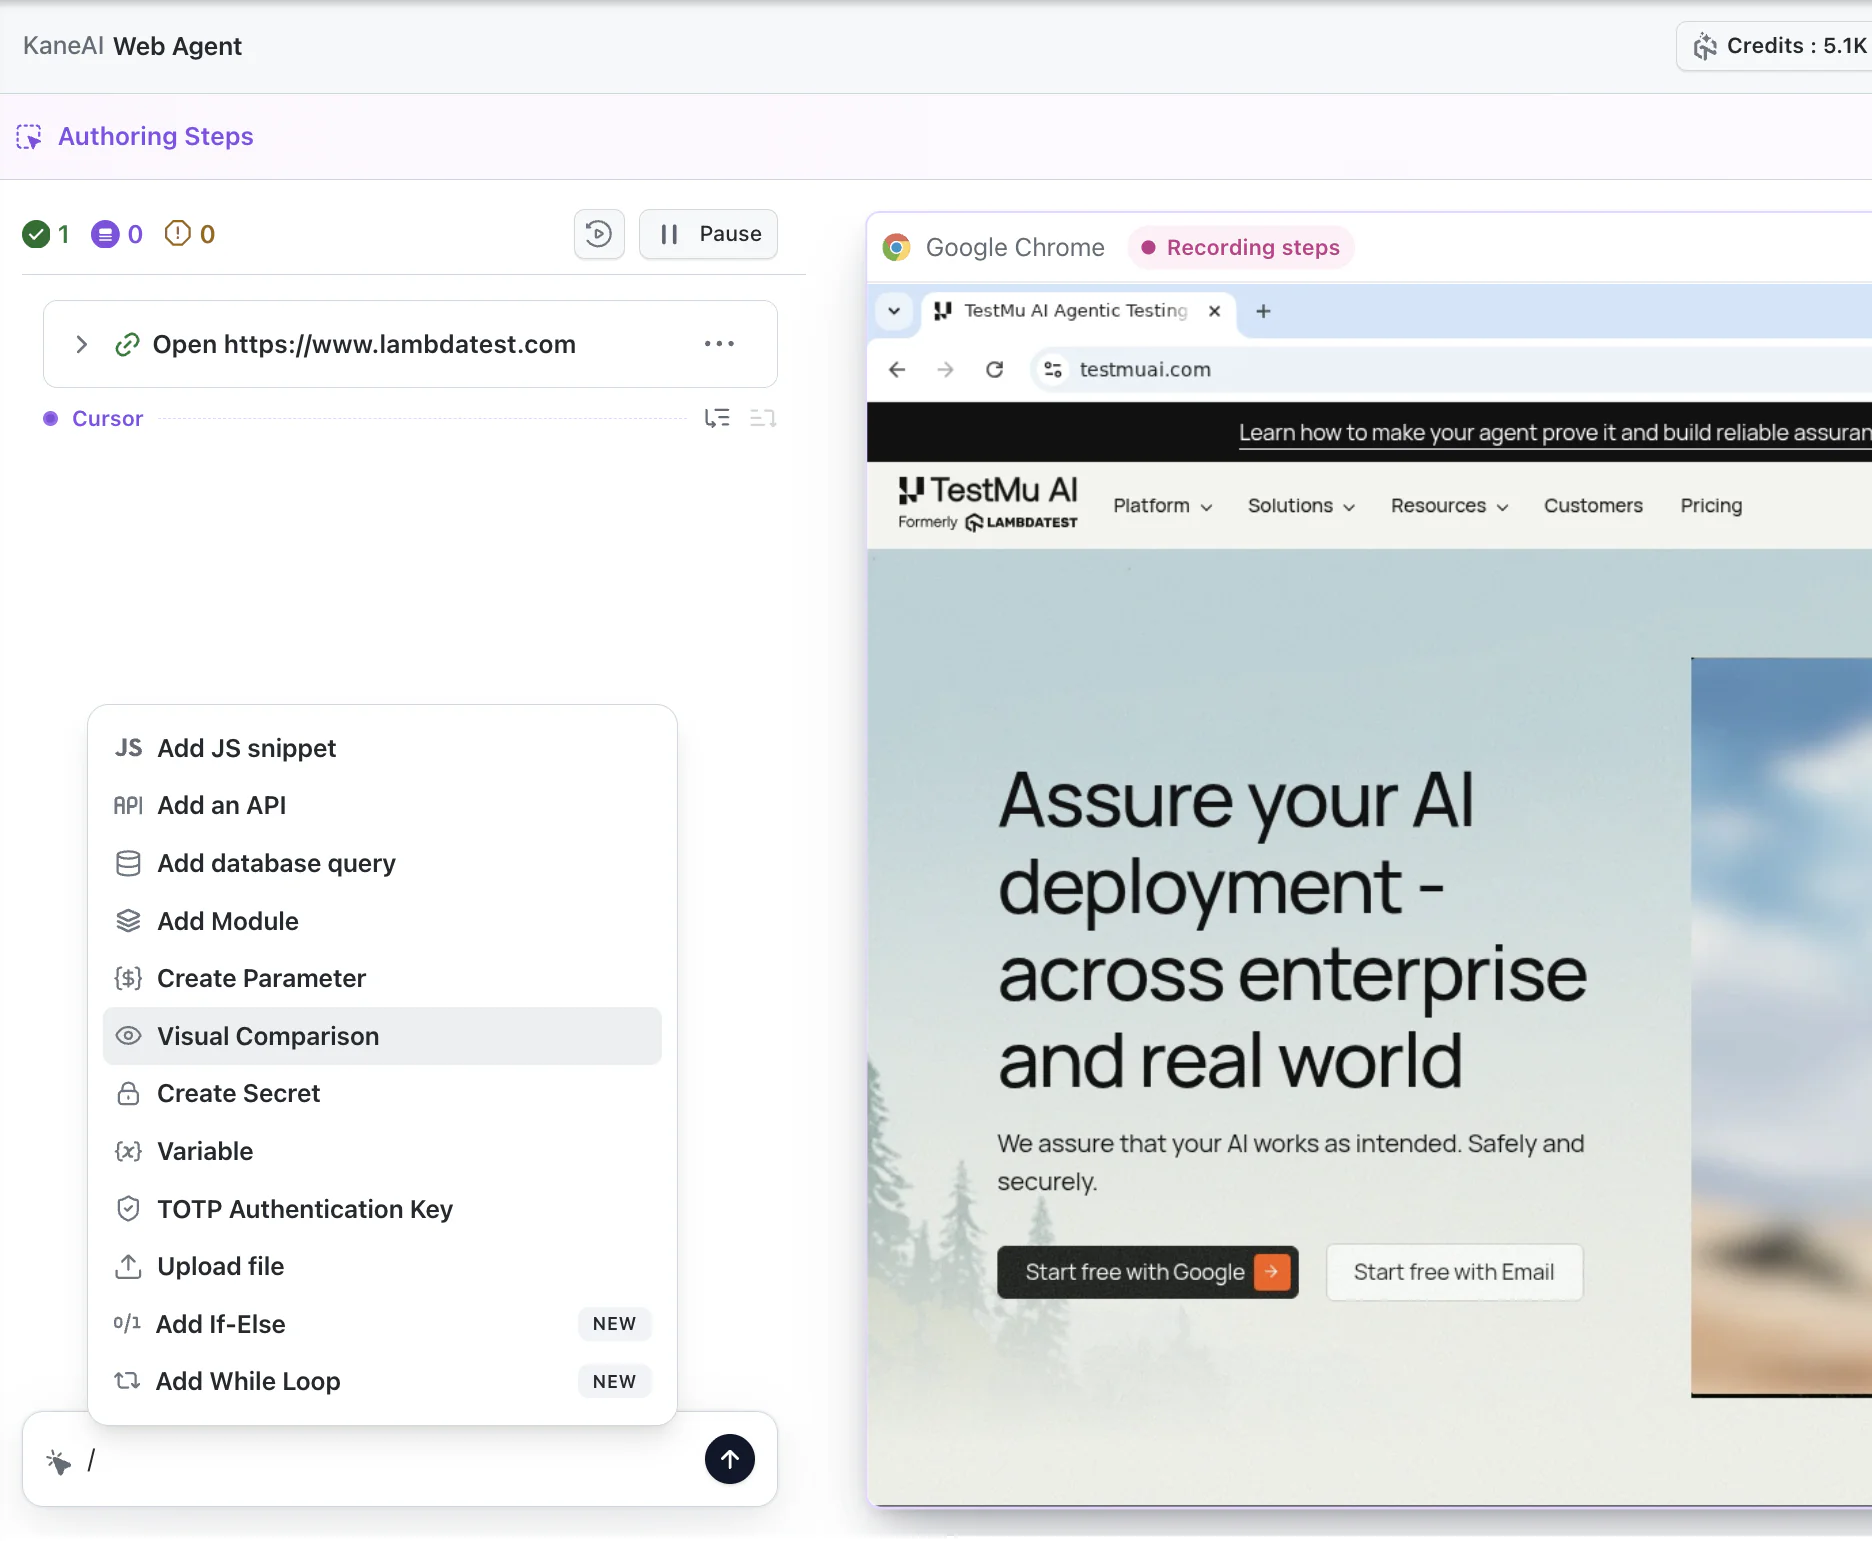Click the outdent steps icon next to Cursor
The height and width of the screenshot is (1541, 1872).
763,418
